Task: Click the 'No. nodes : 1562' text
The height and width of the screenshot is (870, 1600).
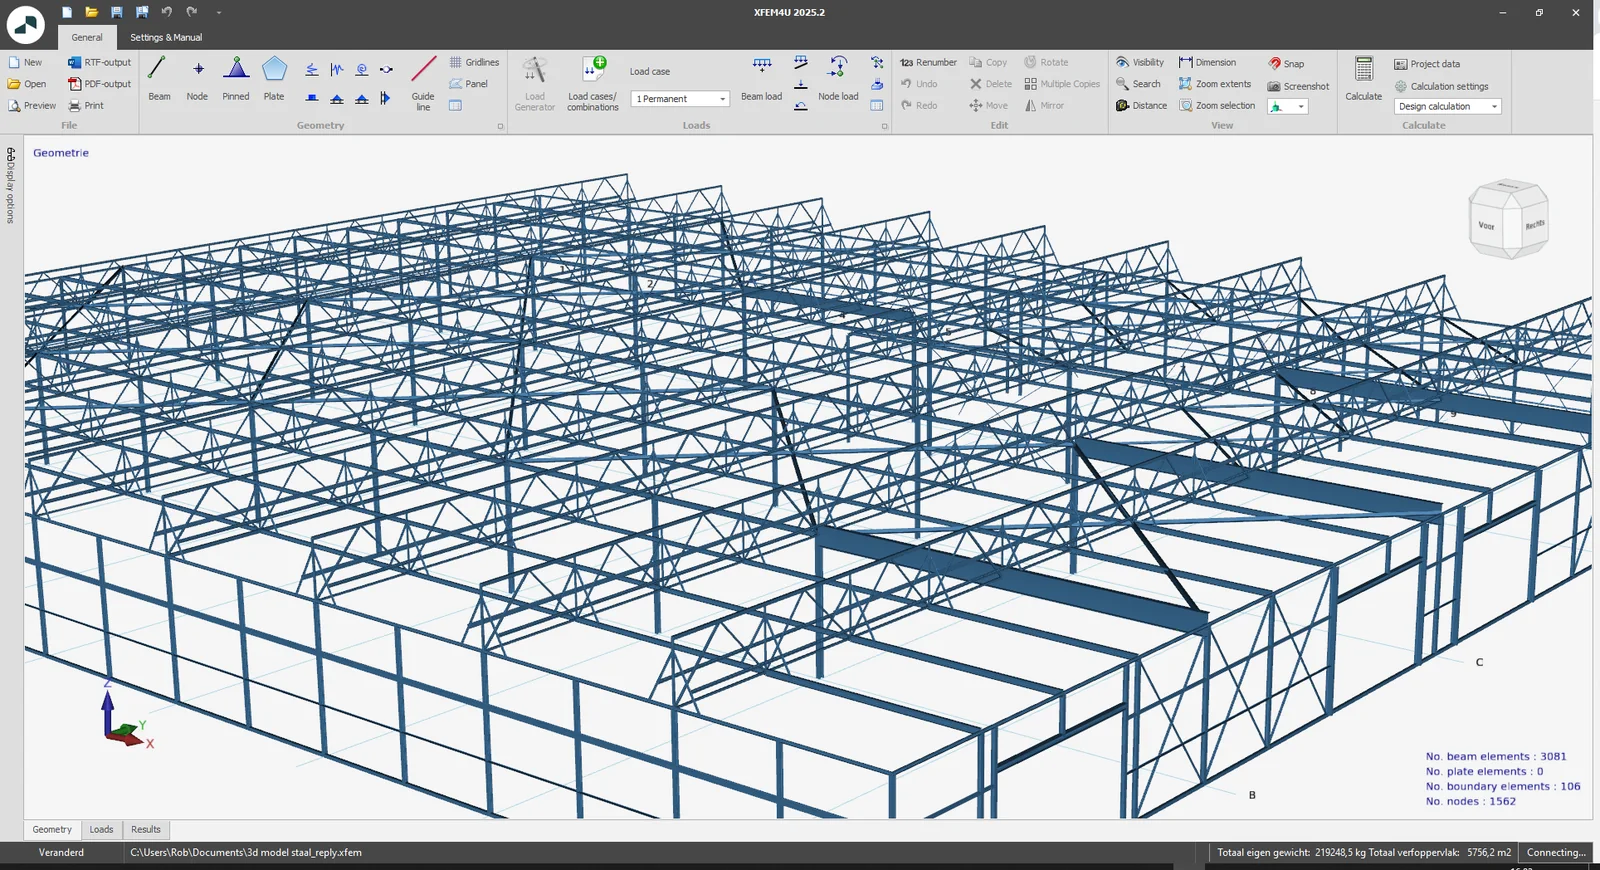Action: pyautogui.click(x=1471, y=801)
